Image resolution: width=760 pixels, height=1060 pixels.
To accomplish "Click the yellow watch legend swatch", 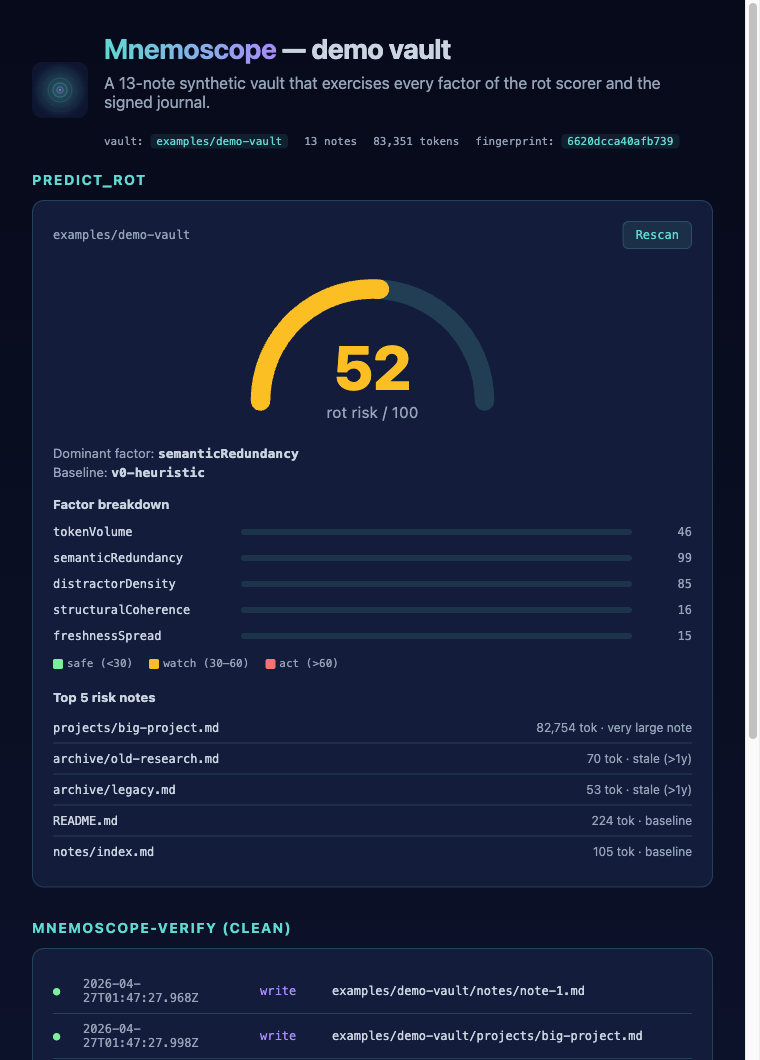I will [x=154, y=664].
